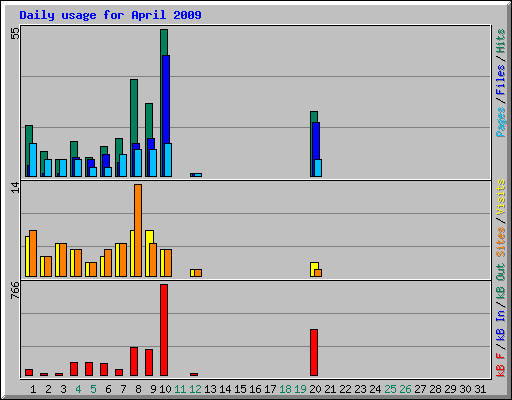Click the day label "8" on x-axis
The height and width of the screenshot is (400, 512).
point(138,389)
